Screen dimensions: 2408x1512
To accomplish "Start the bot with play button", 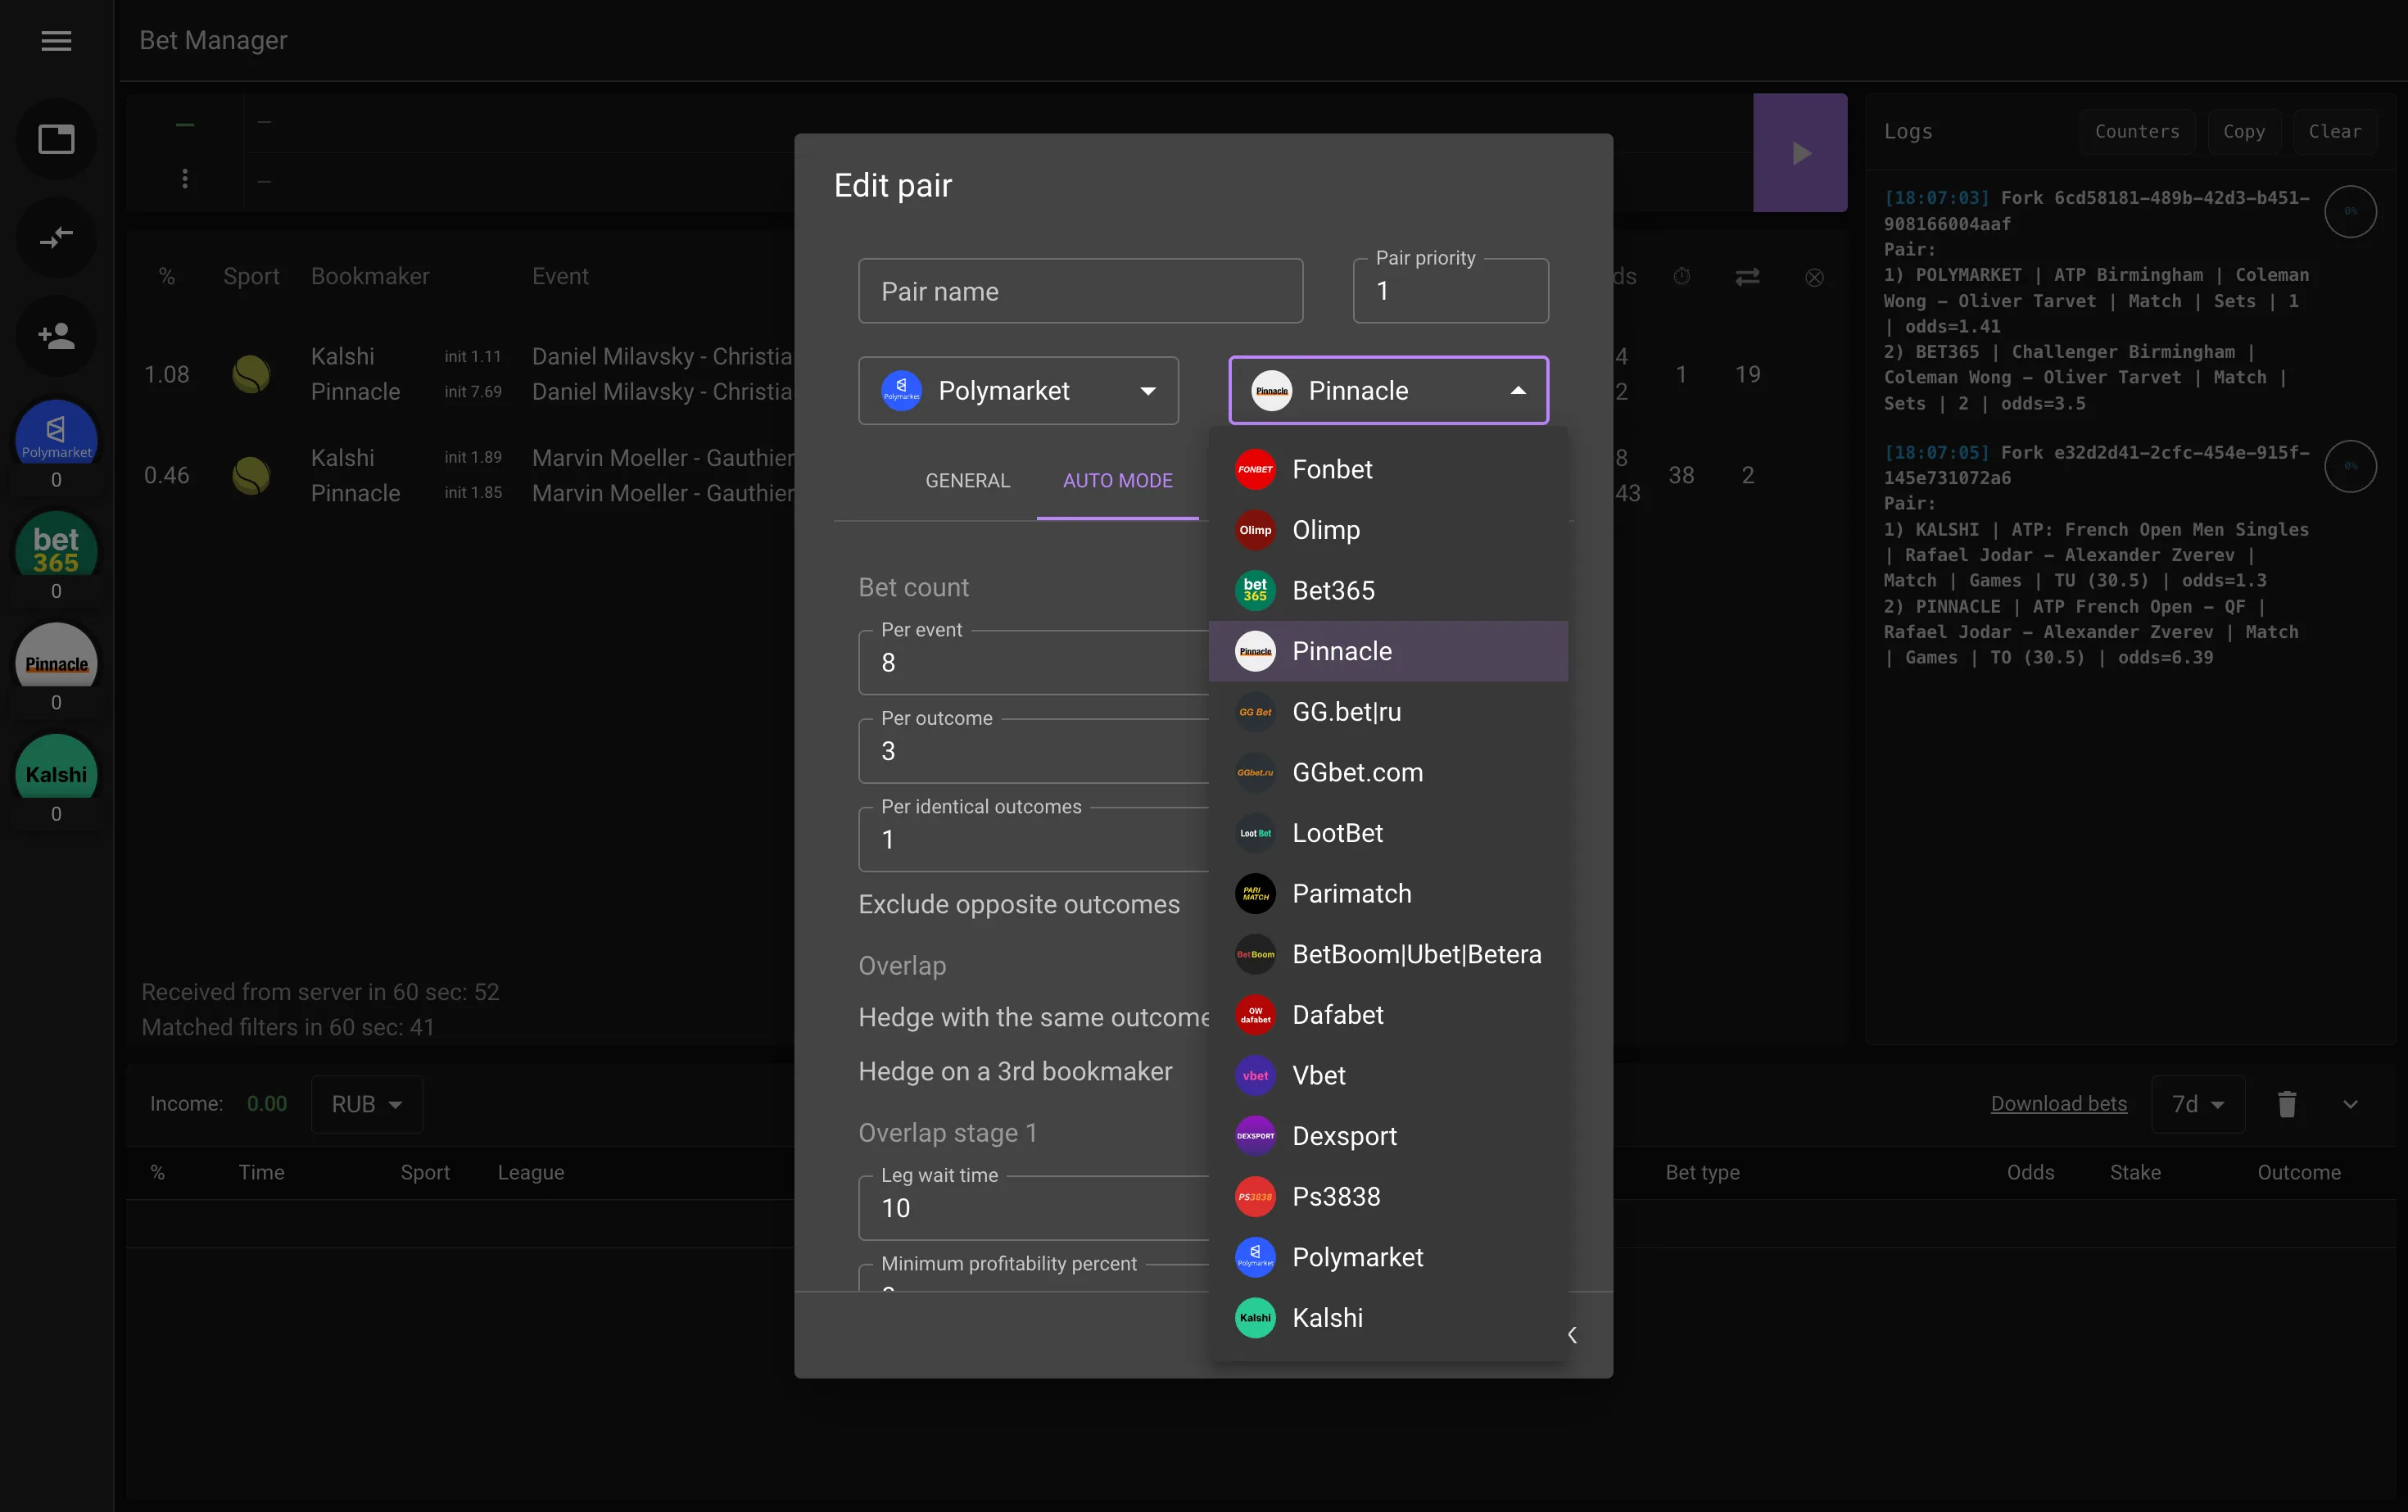I will point(1800,153).
